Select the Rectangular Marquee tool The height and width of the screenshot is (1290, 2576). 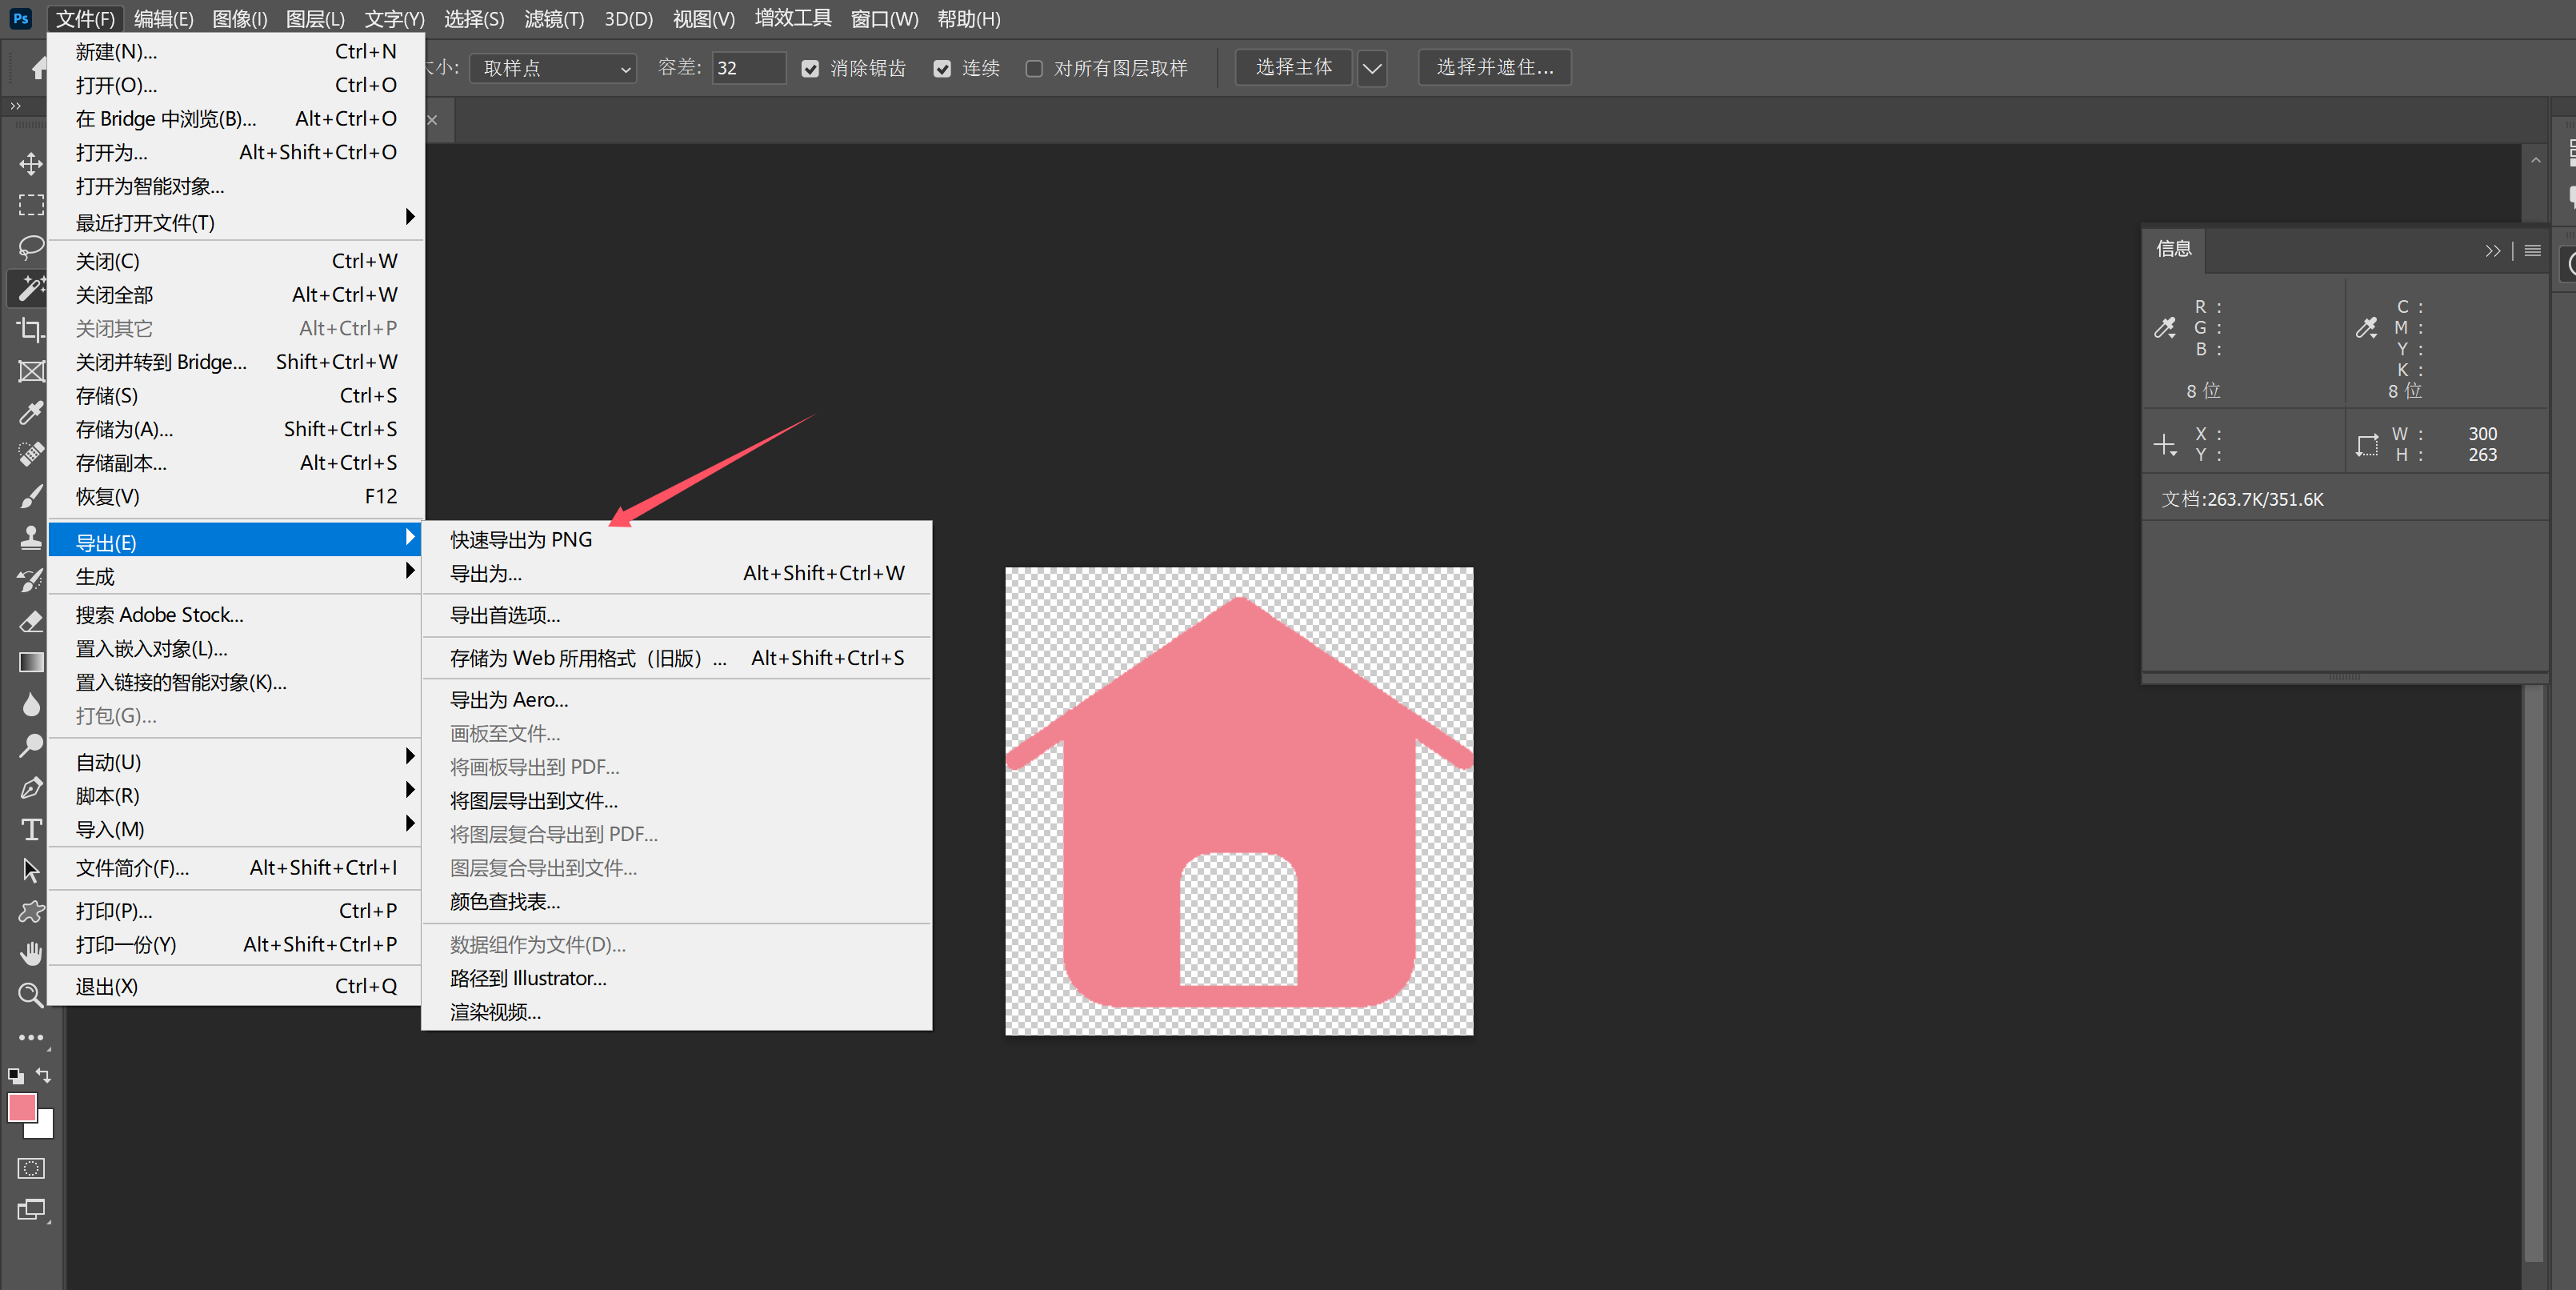click(31, 205)
